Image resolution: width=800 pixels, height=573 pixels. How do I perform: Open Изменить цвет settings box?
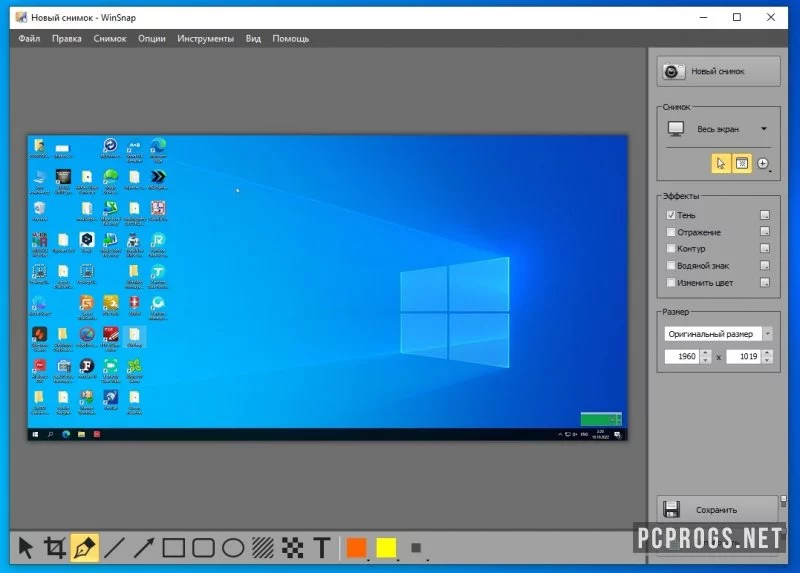[x=765, y=282]
